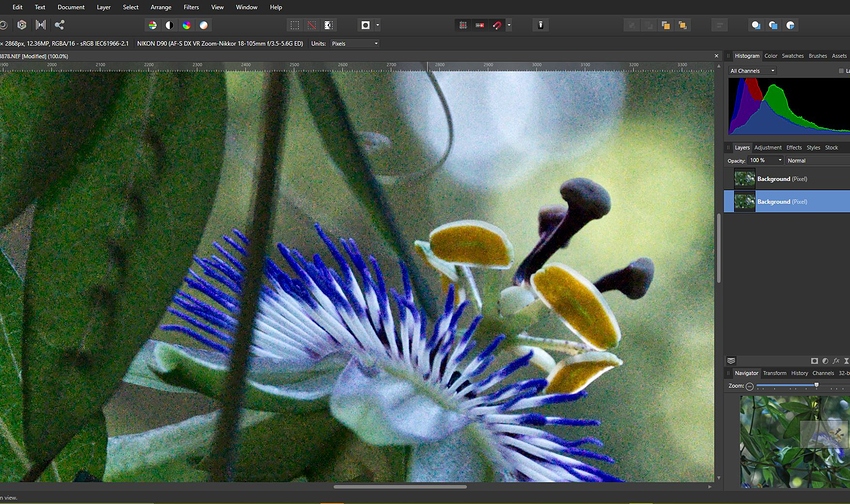Click the Navigator zoom slider handle
The image size is (850, 504).
pyautogui.click(x=816, y=385)
